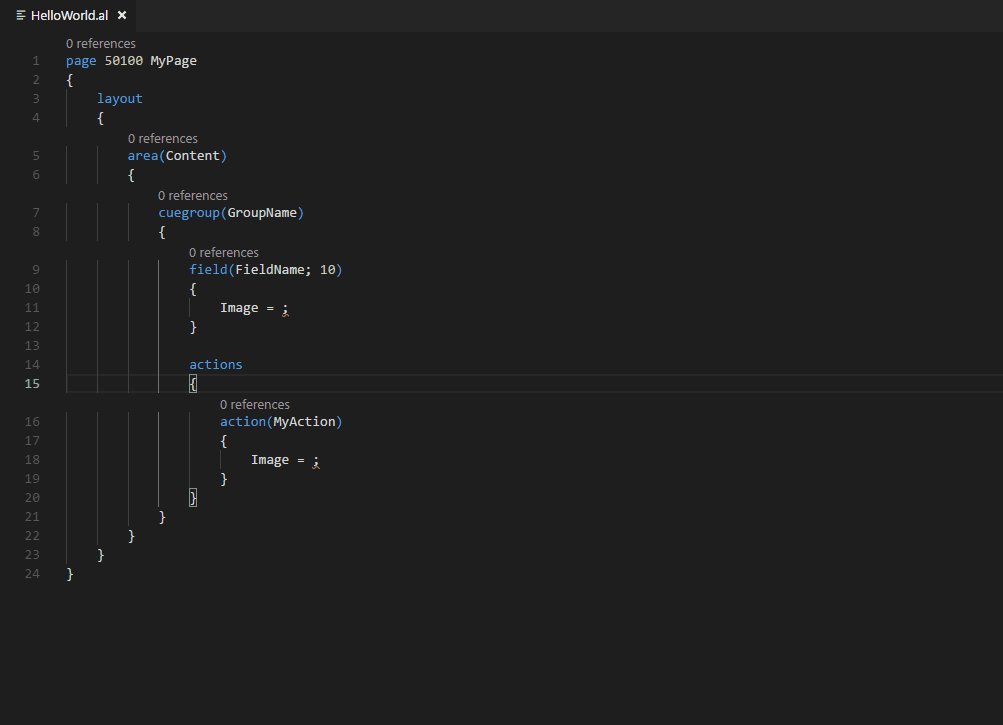Image resolution: width=1003 pixels, height=725 pixels.
Task: Click the 'MyPage' identifier on line 1
Action: (173, 61)
